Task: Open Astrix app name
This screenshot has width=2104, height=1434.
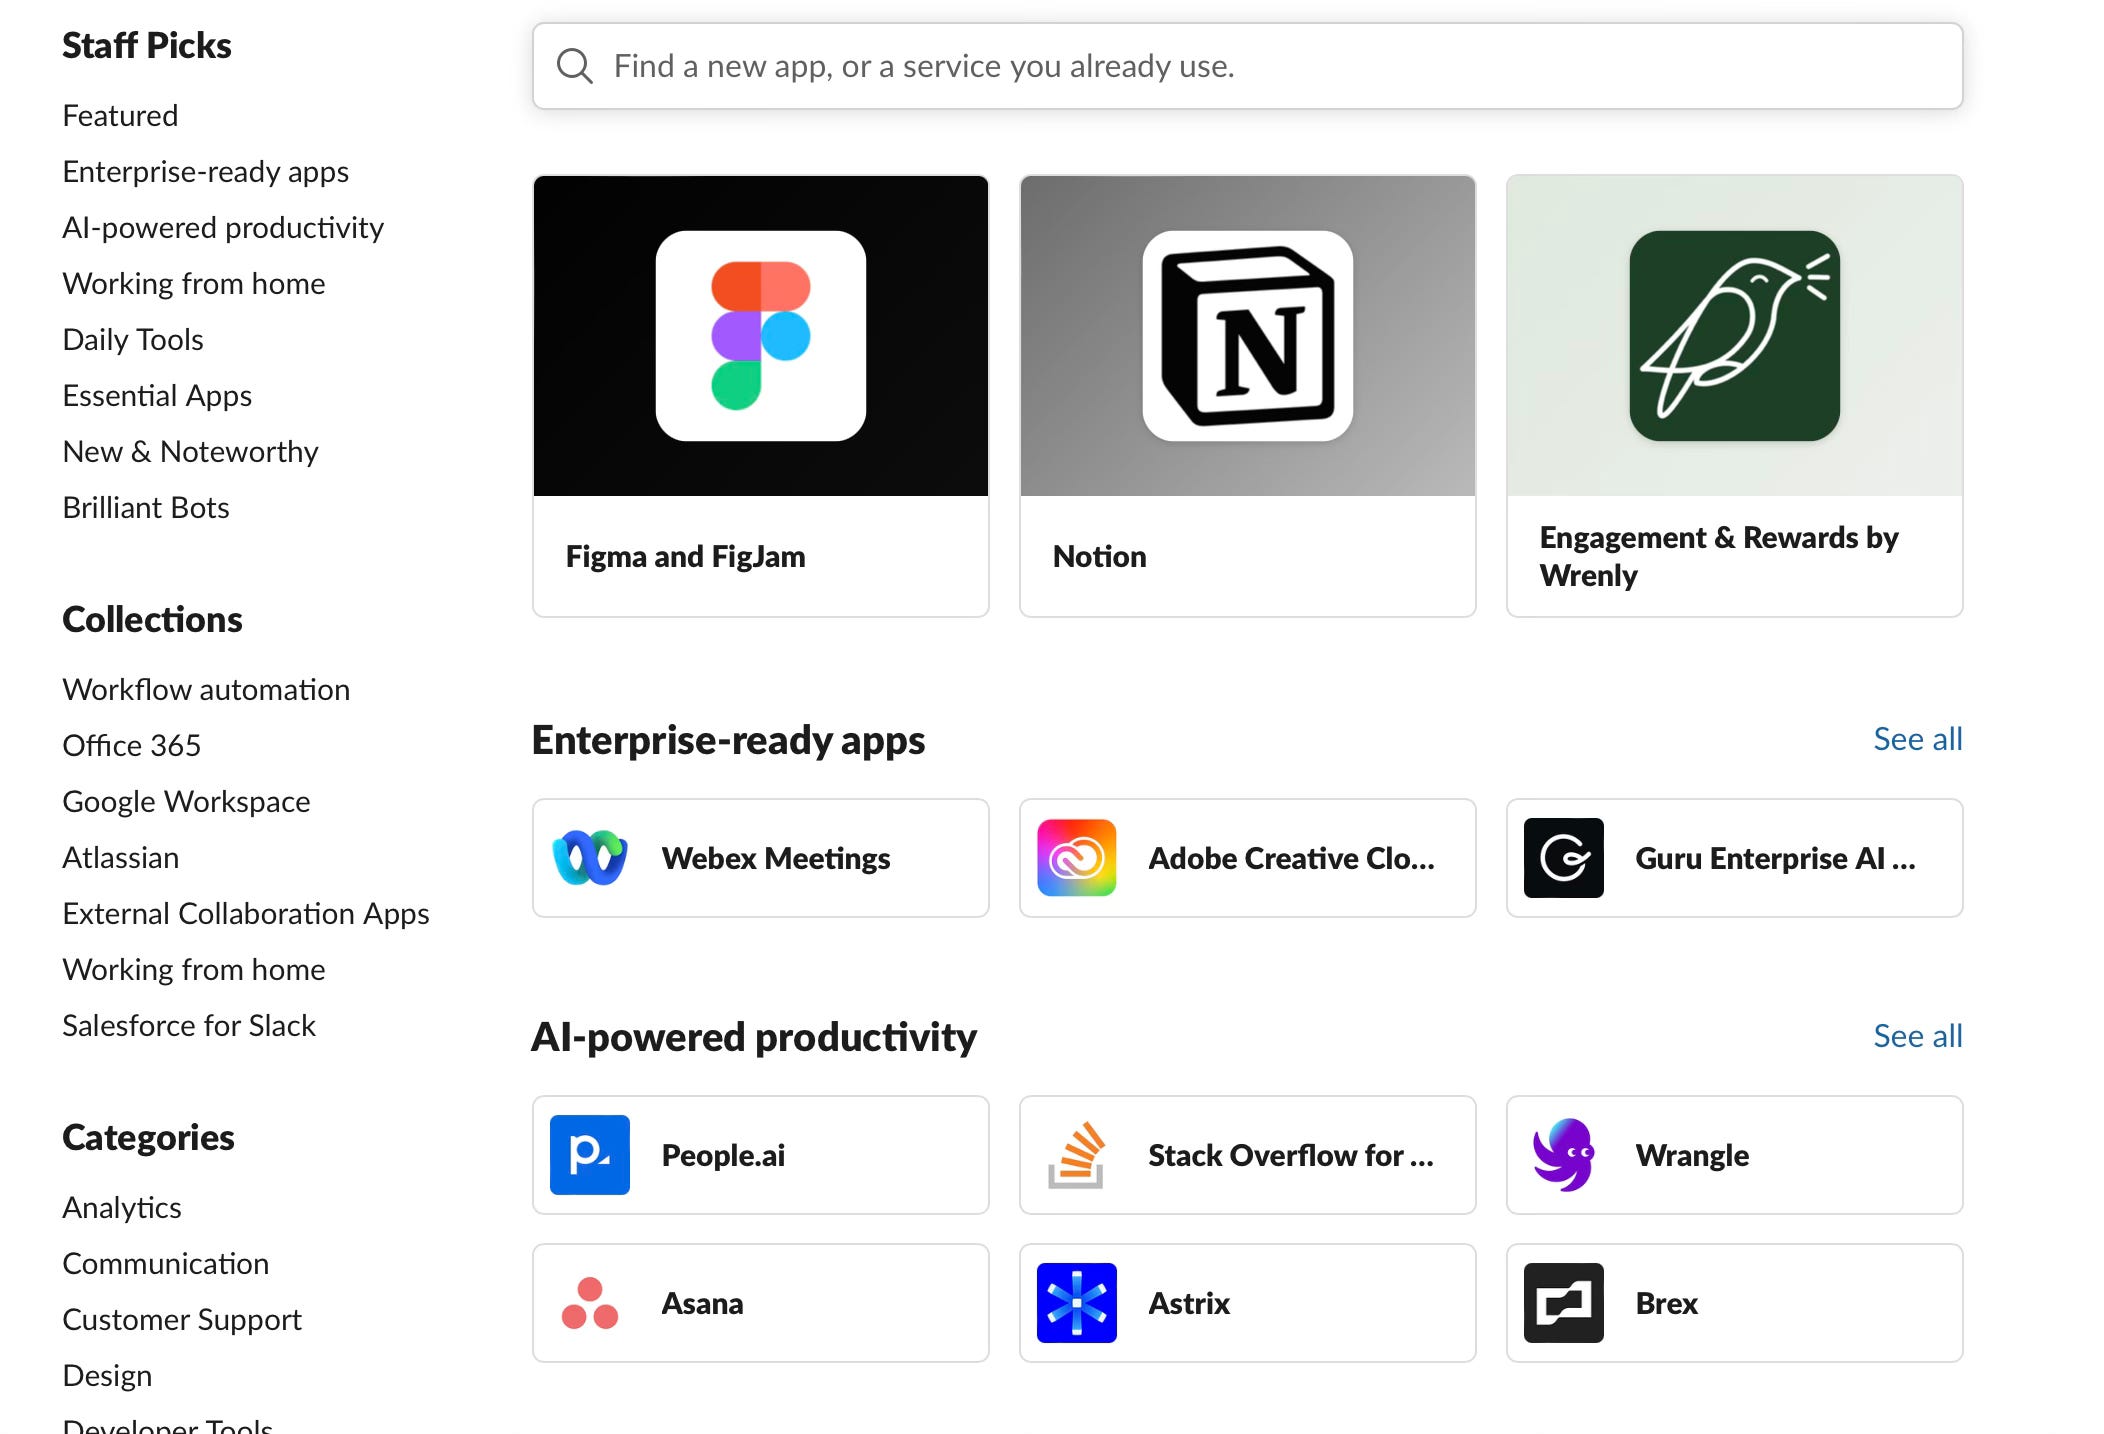Action: [x=1189, y=1303]
